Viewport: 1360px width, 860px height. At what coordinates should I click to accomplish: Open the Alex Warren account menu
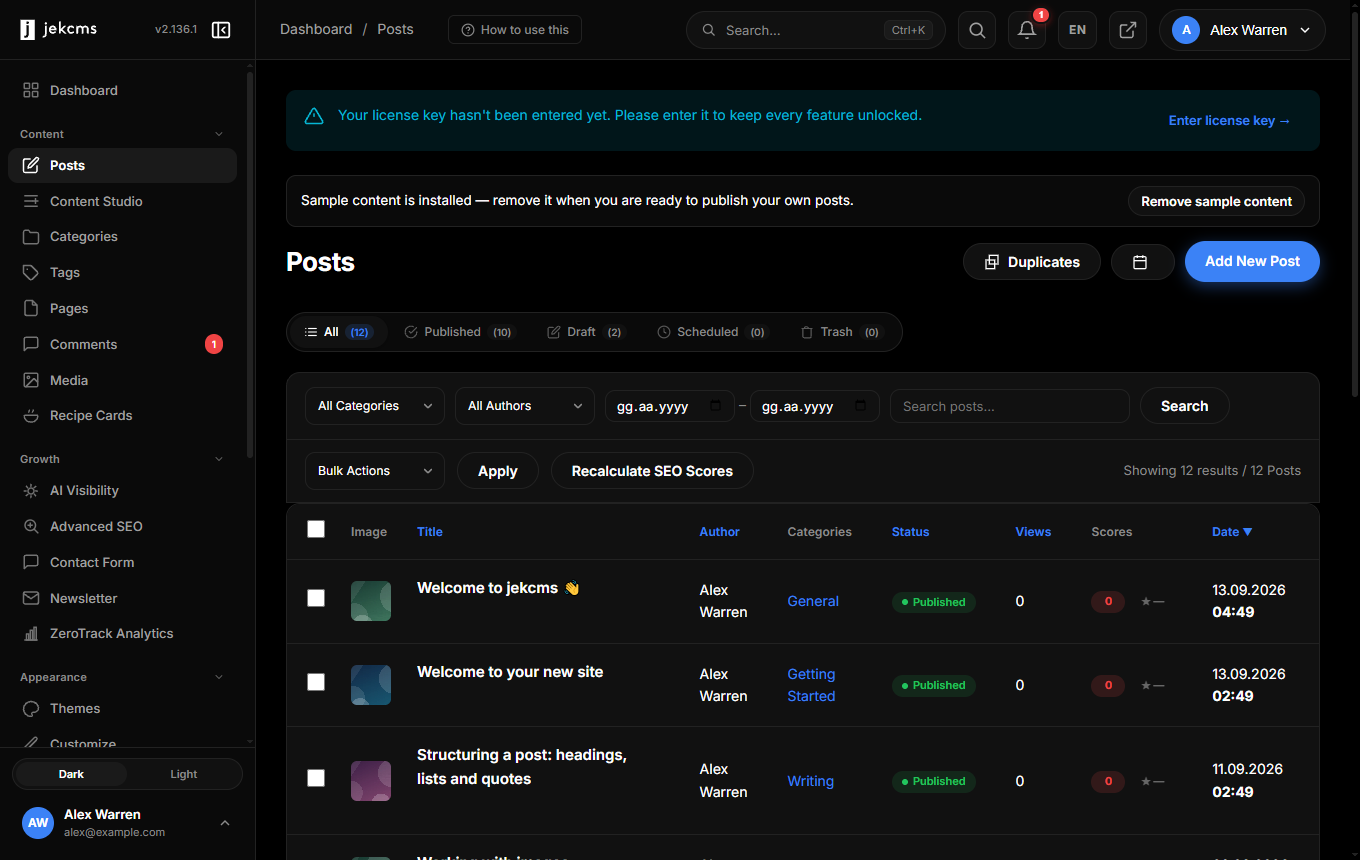1242,30
